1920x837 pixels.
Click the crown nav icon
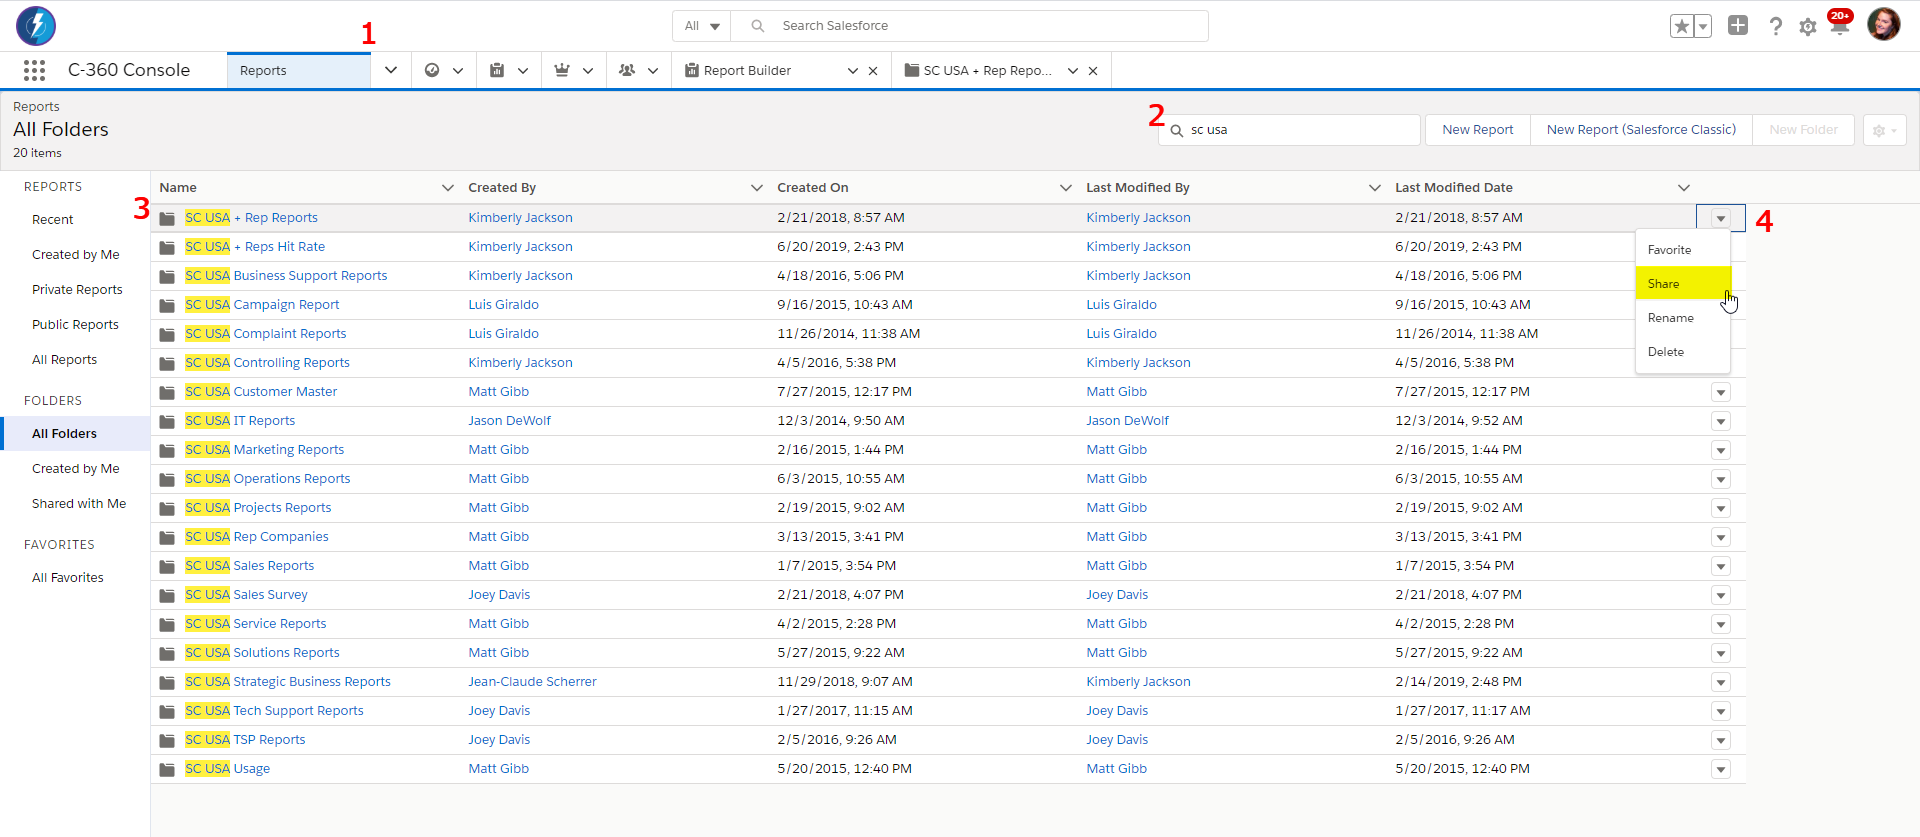(562, 70)
